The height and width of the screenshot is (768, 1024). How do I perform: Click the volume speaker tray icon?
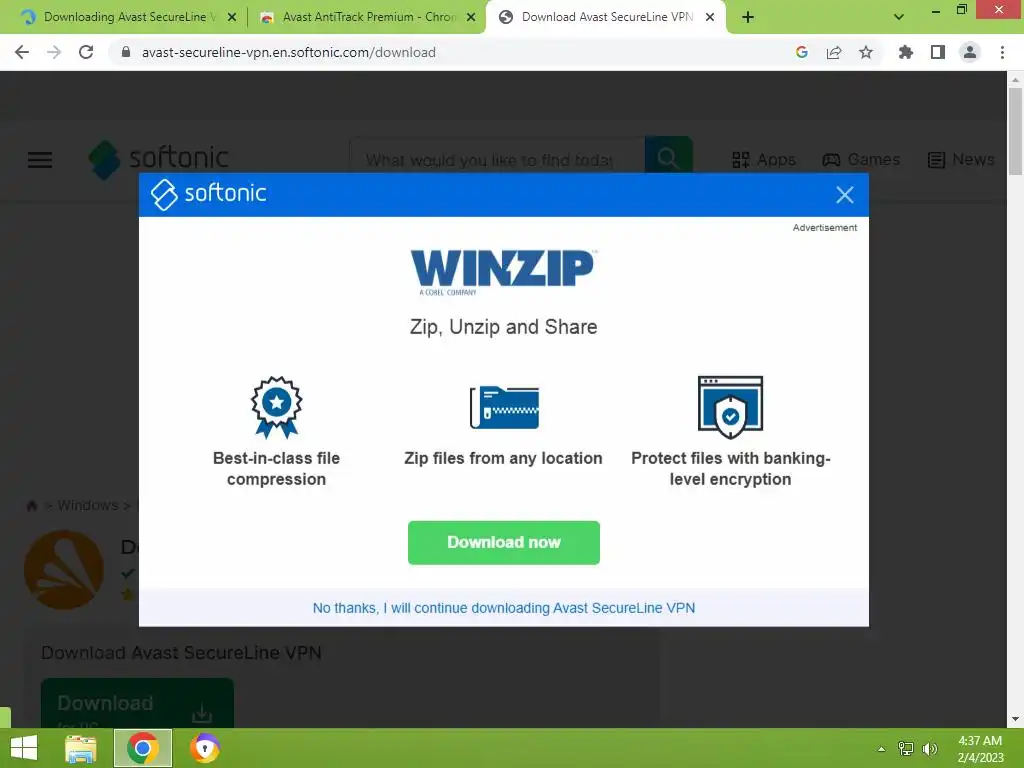(929, 749)
